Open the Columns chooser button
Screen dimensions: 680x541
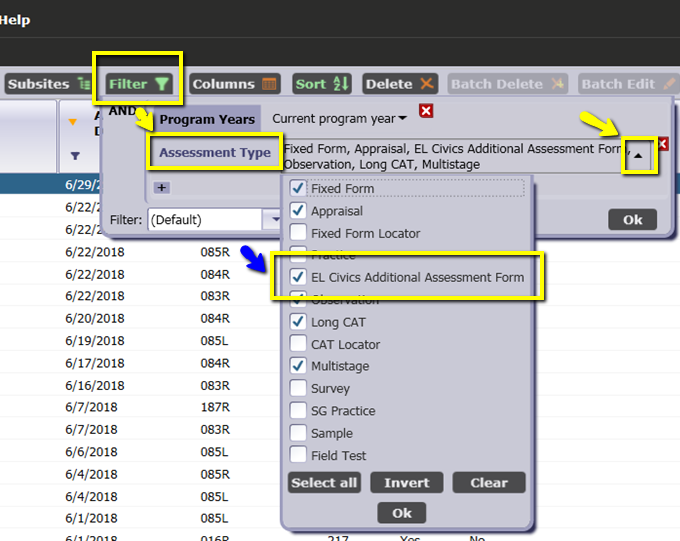[235, 84]
